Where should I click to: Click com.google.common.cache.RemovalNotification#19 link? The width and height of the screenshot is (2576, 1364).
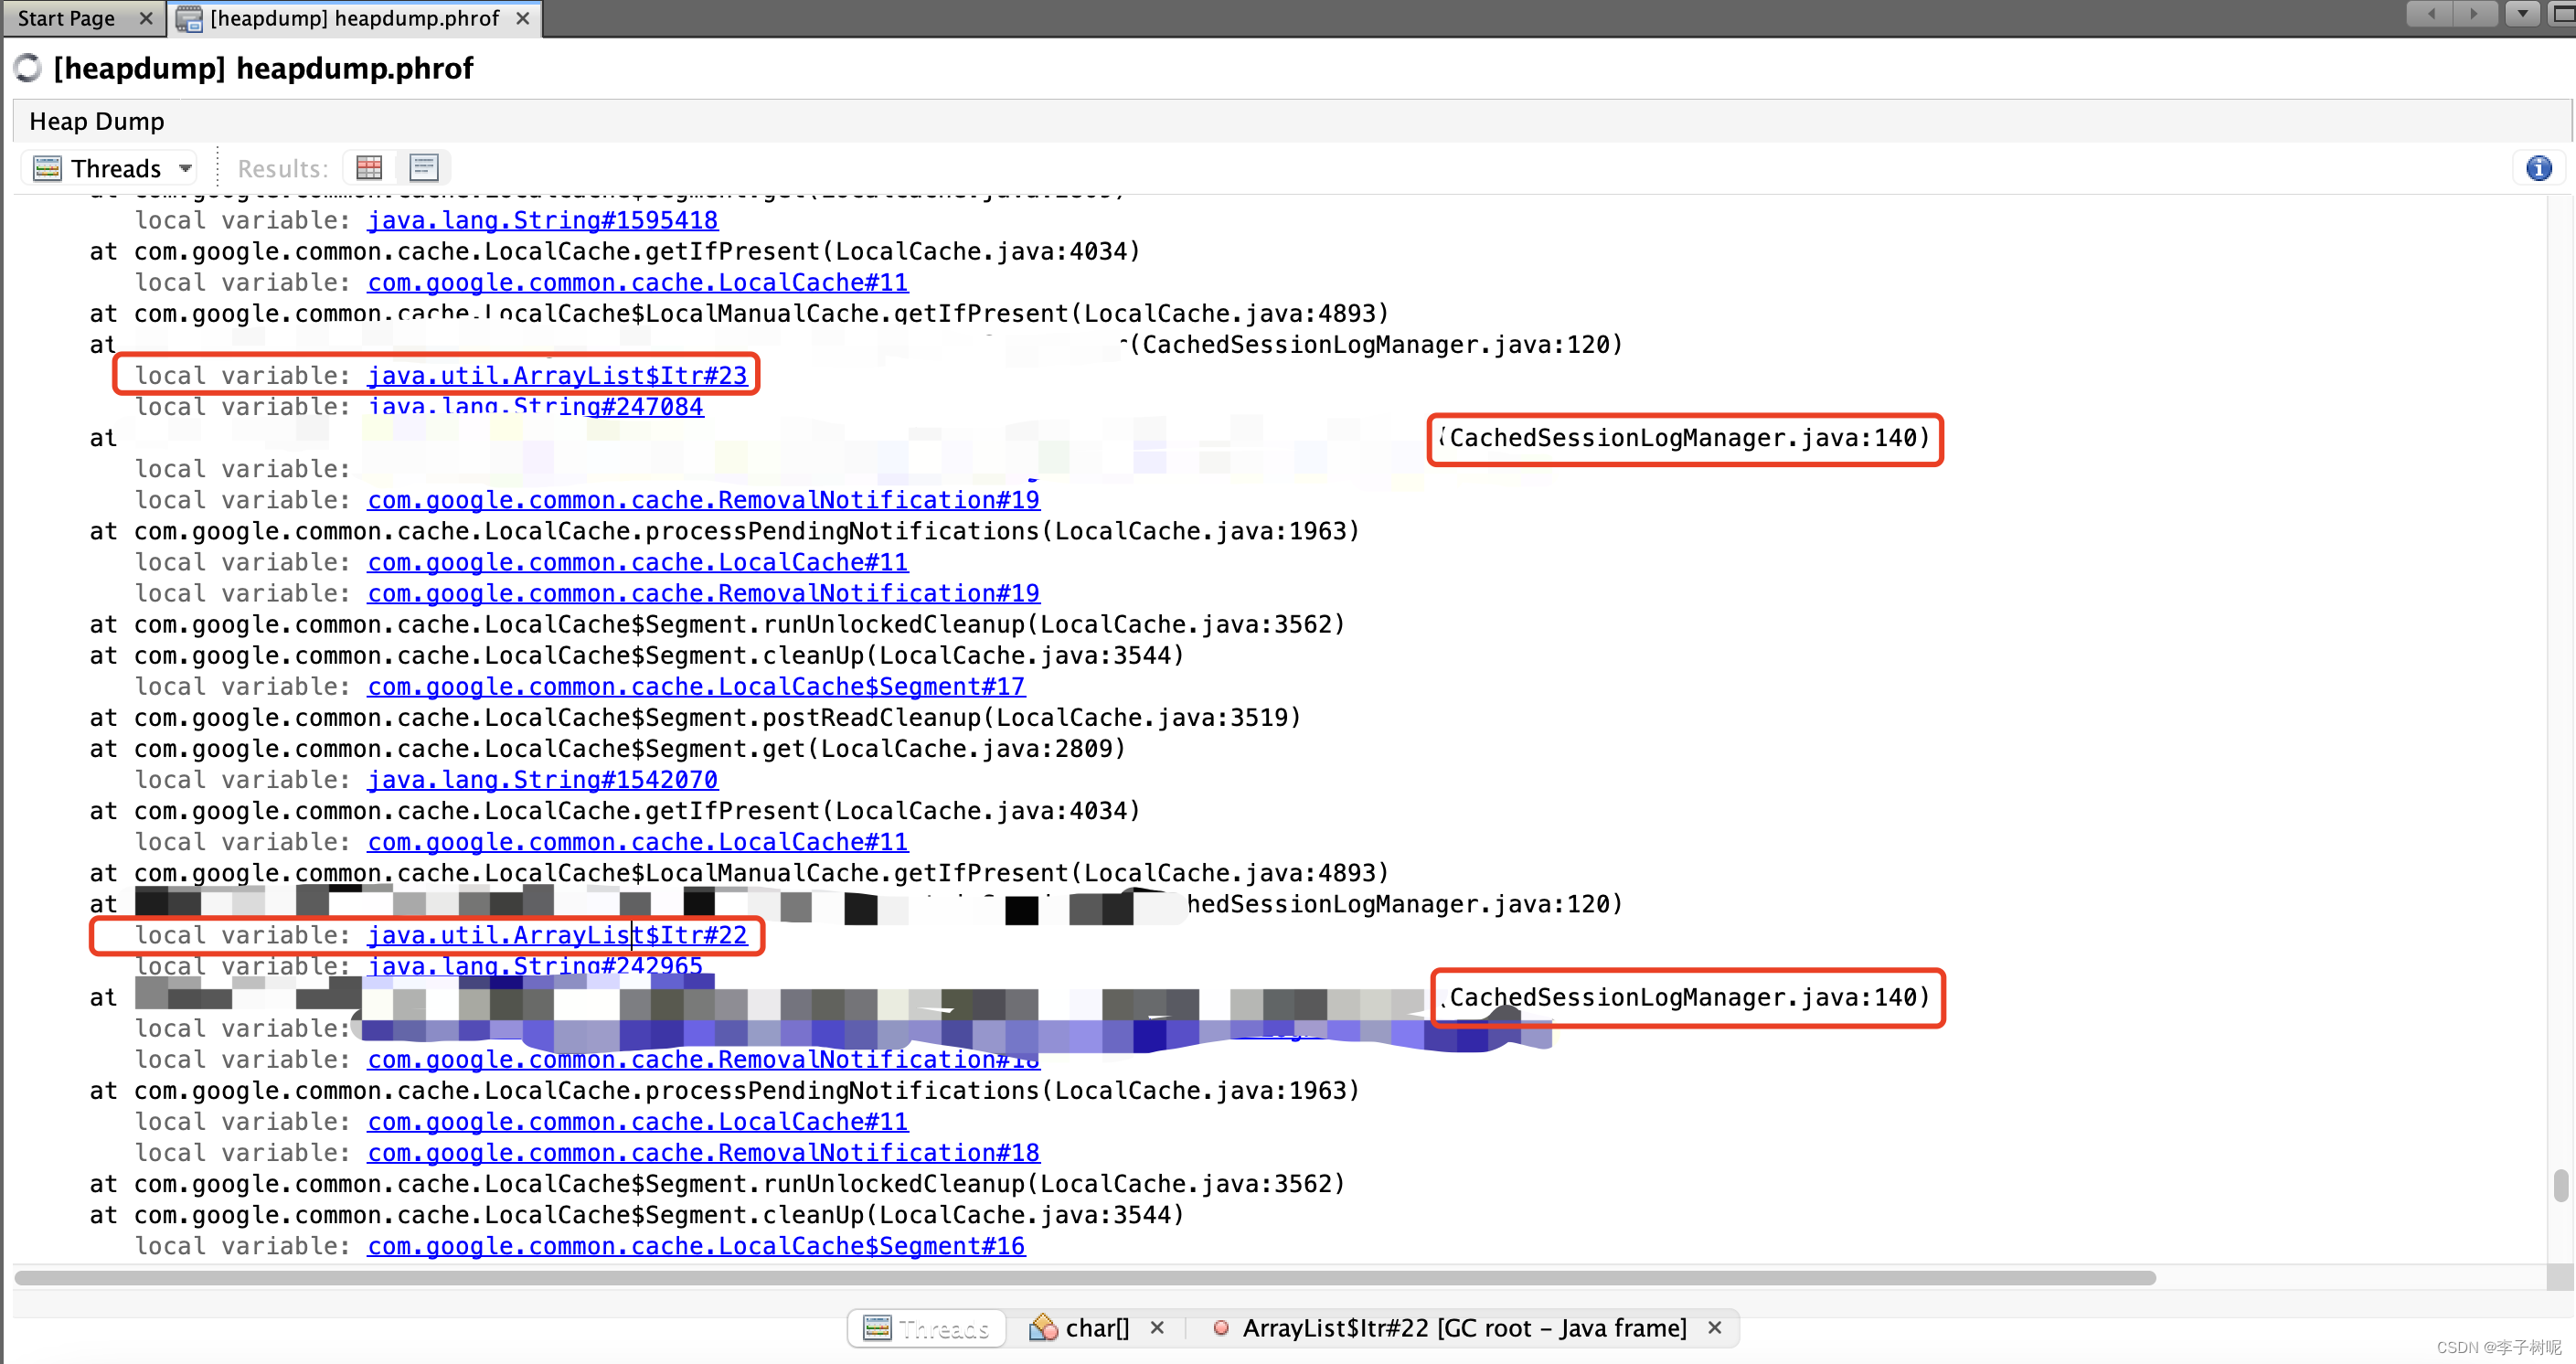pyautogui.click(x=702, y=501)
